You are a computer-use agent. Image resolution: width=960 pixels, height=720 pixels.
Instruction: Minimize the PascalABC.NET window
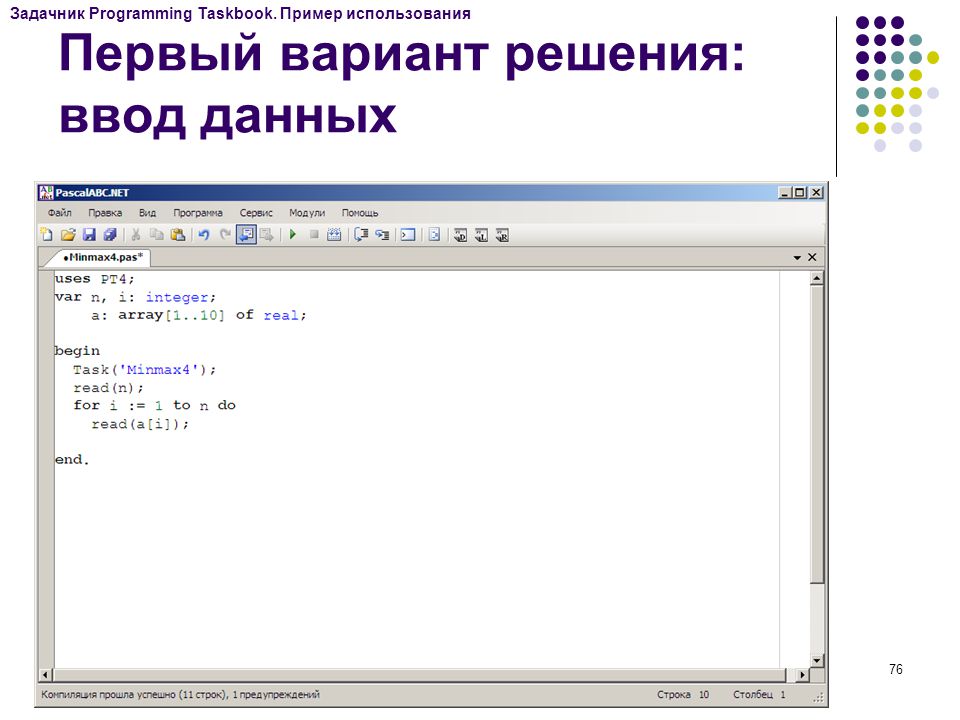click(x=785, y=193)
